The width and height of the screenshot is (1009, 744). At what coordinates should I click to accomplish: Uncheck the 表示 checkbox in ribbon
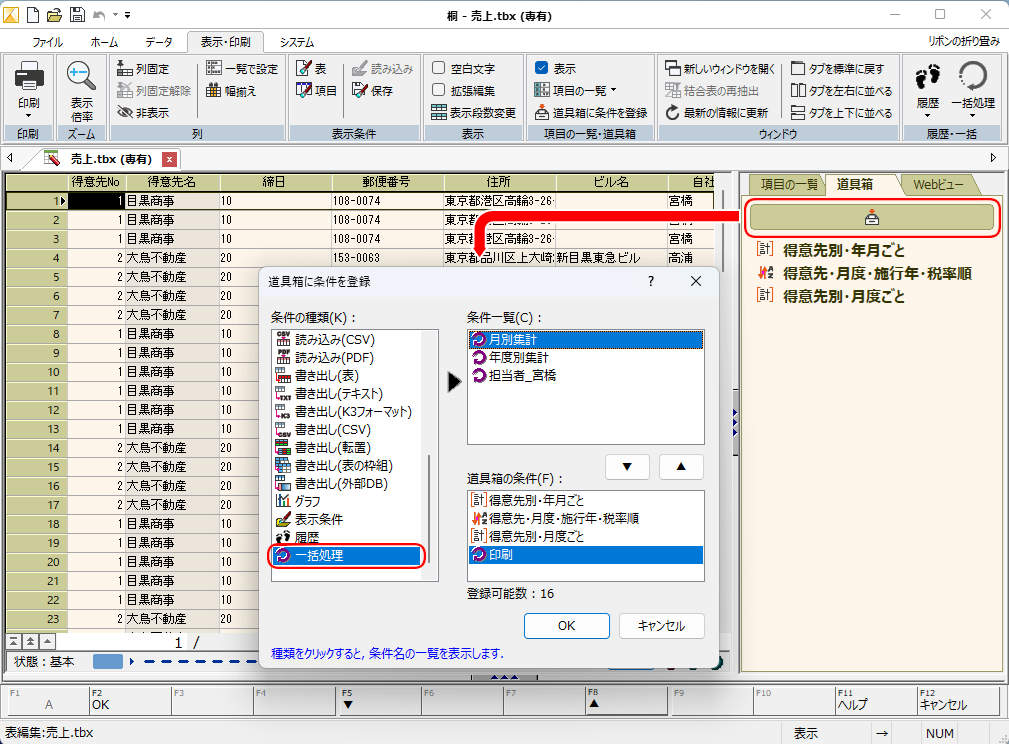[x=542, y=69]
